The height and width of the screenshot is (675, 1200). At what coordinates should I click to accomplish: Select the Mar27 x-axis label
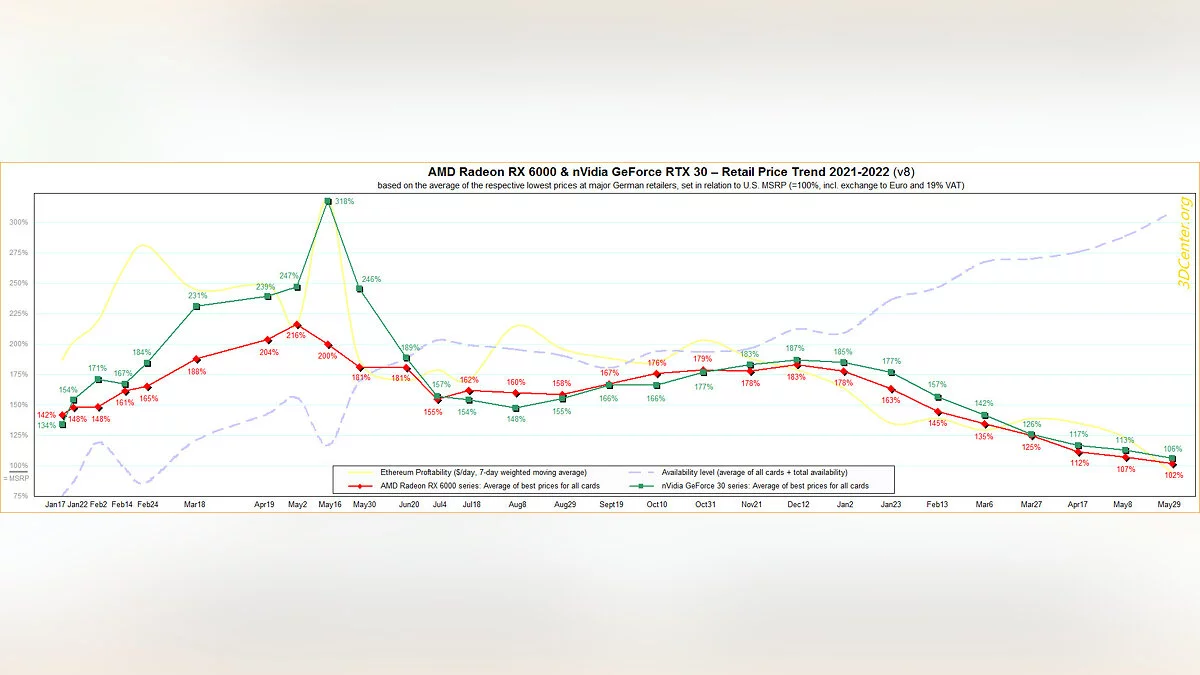tap(1032, 506)
